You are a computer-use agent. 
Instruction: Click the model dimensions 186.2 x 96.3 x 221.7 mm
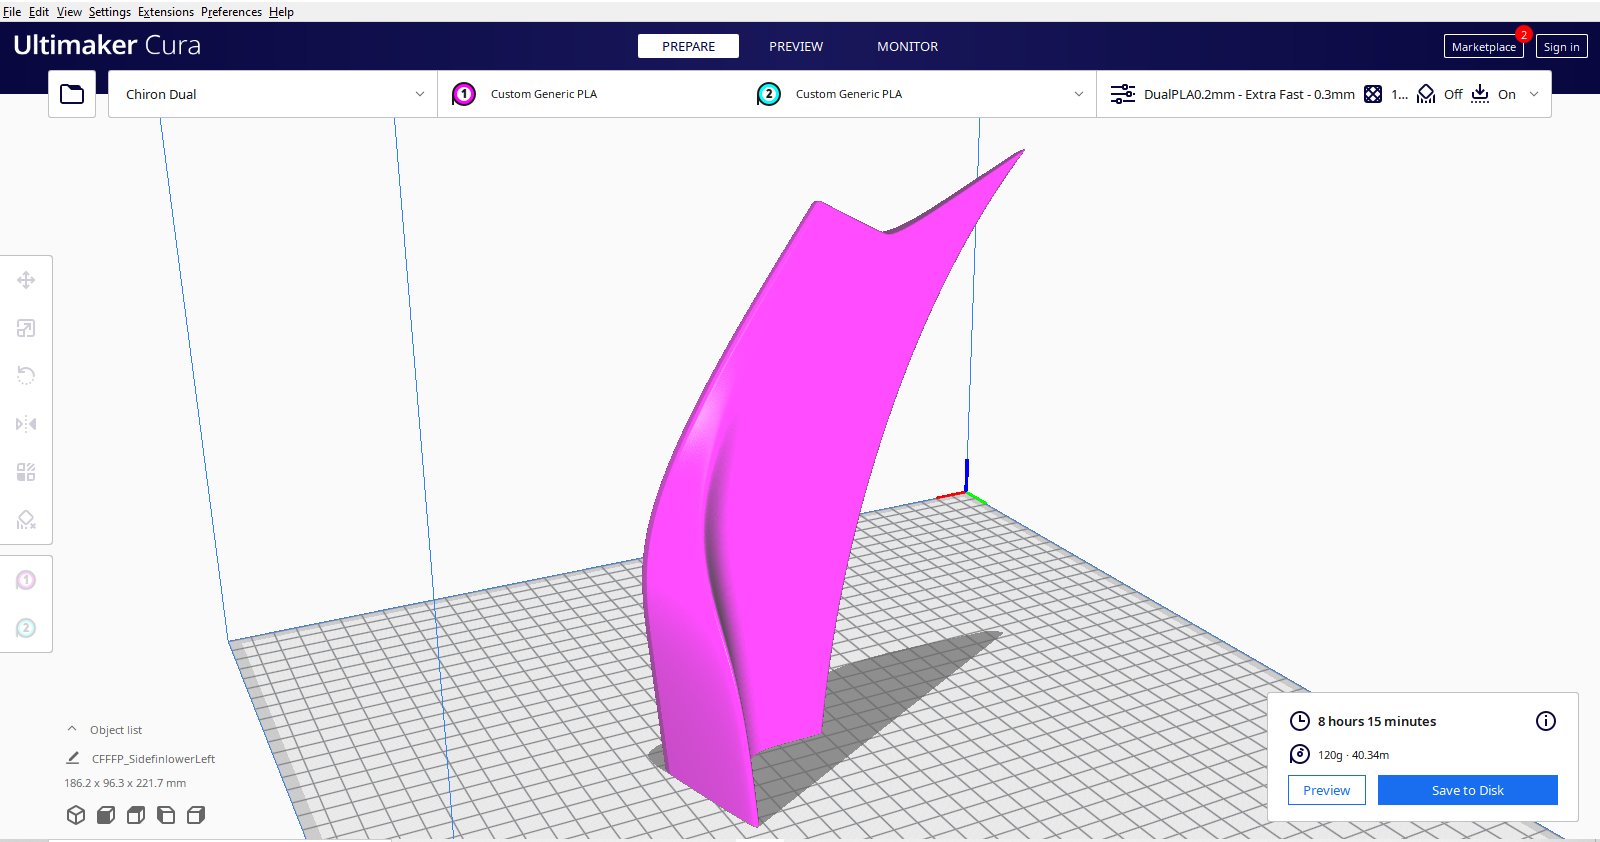[125, 783]
